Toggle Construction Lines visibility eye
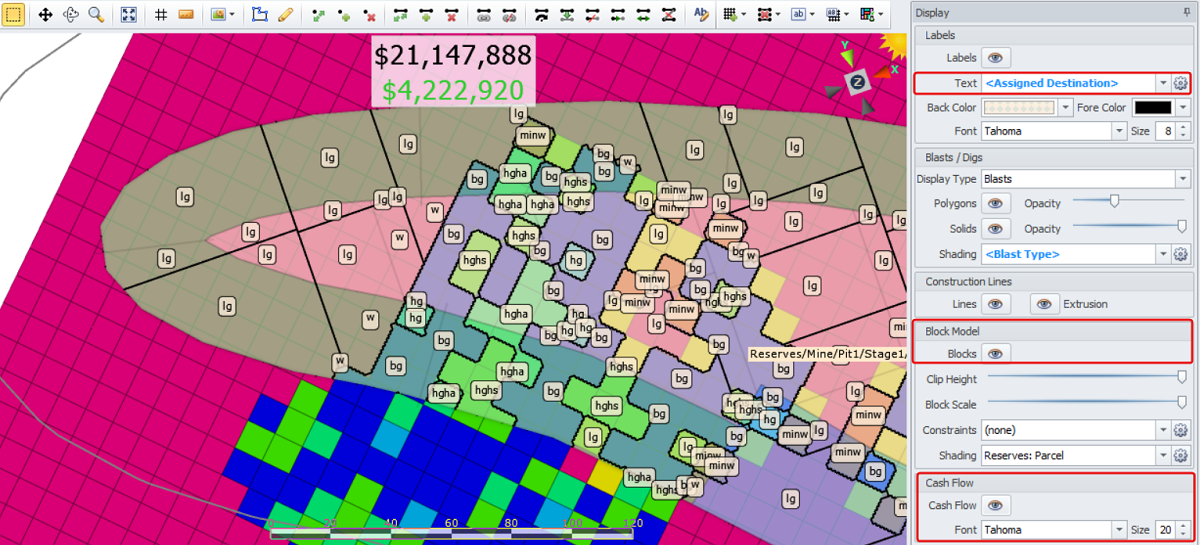The image size is (1200, 545). [x=996, y=304]
